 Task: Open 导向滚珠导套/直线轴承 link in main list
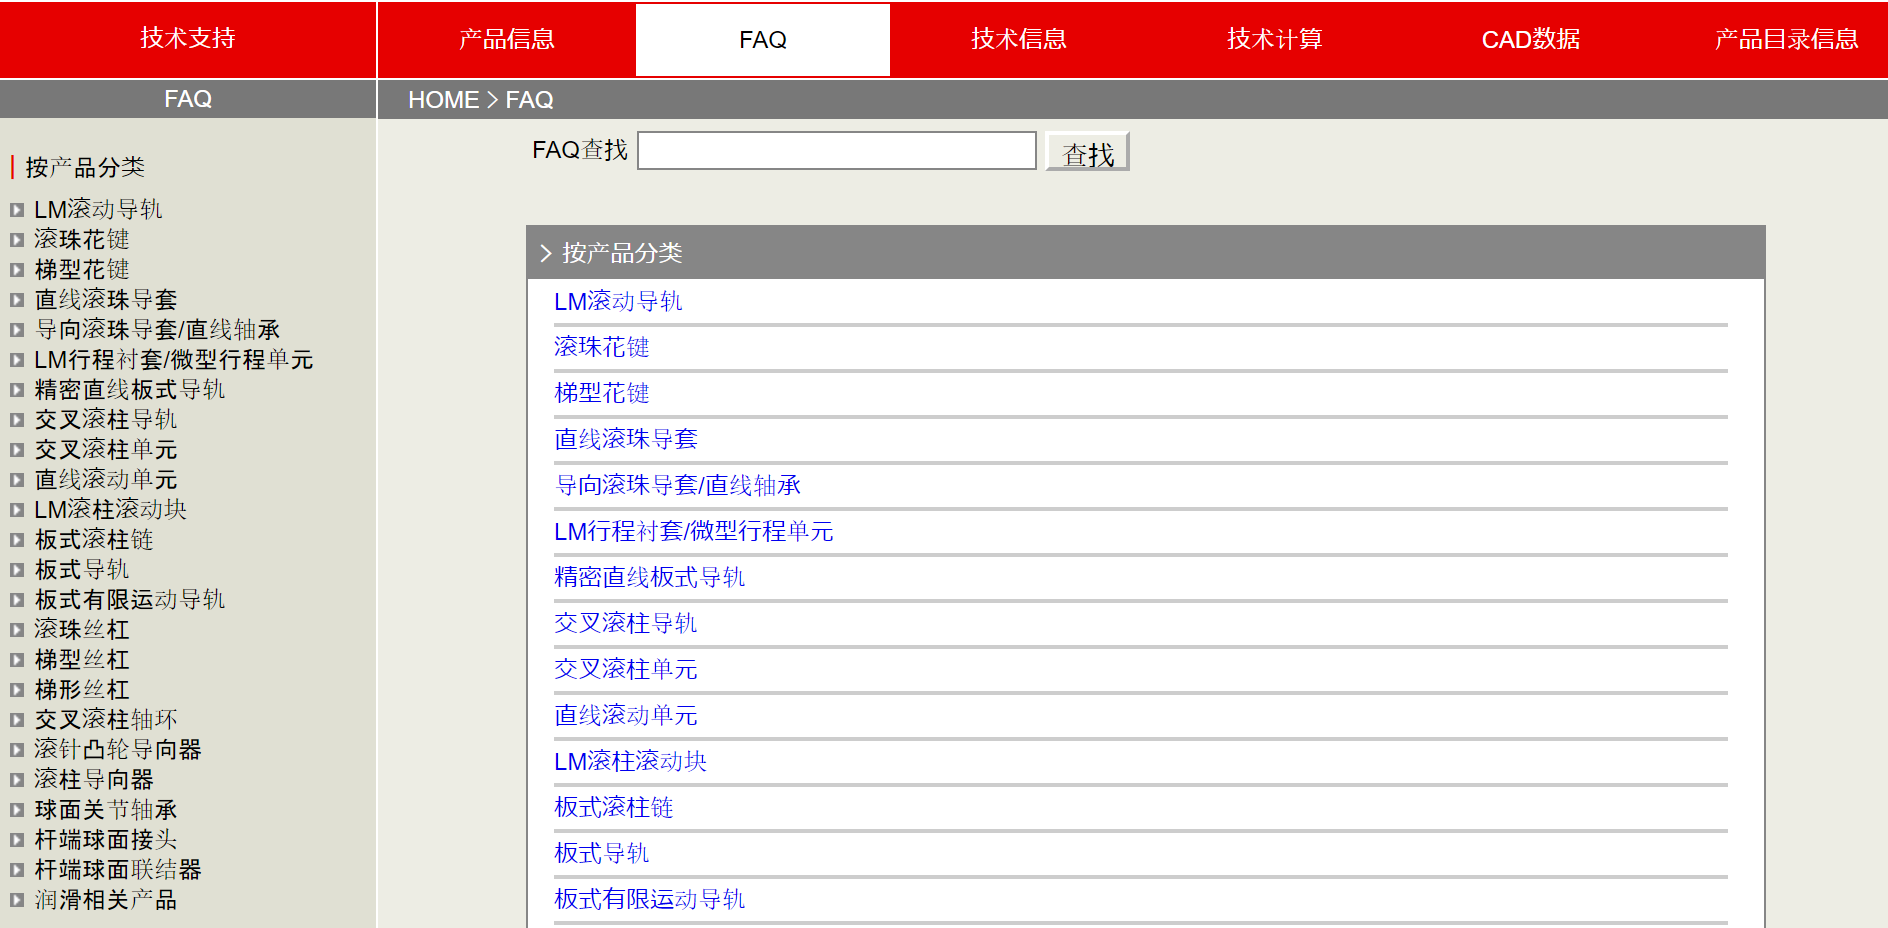[678, 485]
